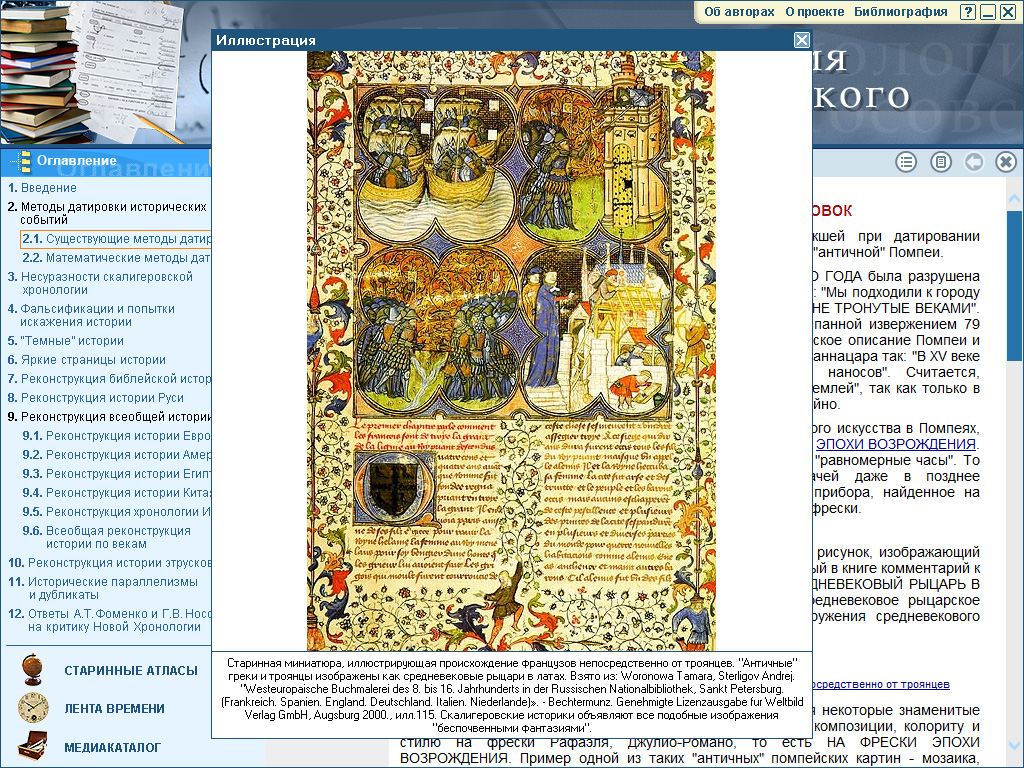Follow the link ending 'от троянцев'
Viewport: 1024px width, 768px height.
click(881, 684)
